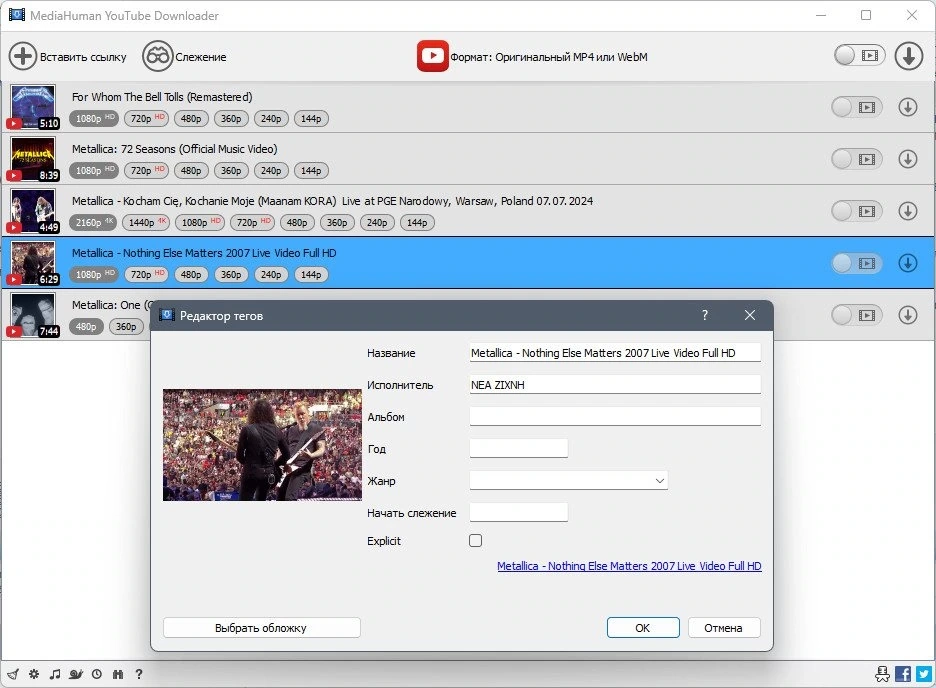This screenshot has height=688, width=936.
Task: Click the 72 Seasons thumbnail
Action: [x=33, y=159]
